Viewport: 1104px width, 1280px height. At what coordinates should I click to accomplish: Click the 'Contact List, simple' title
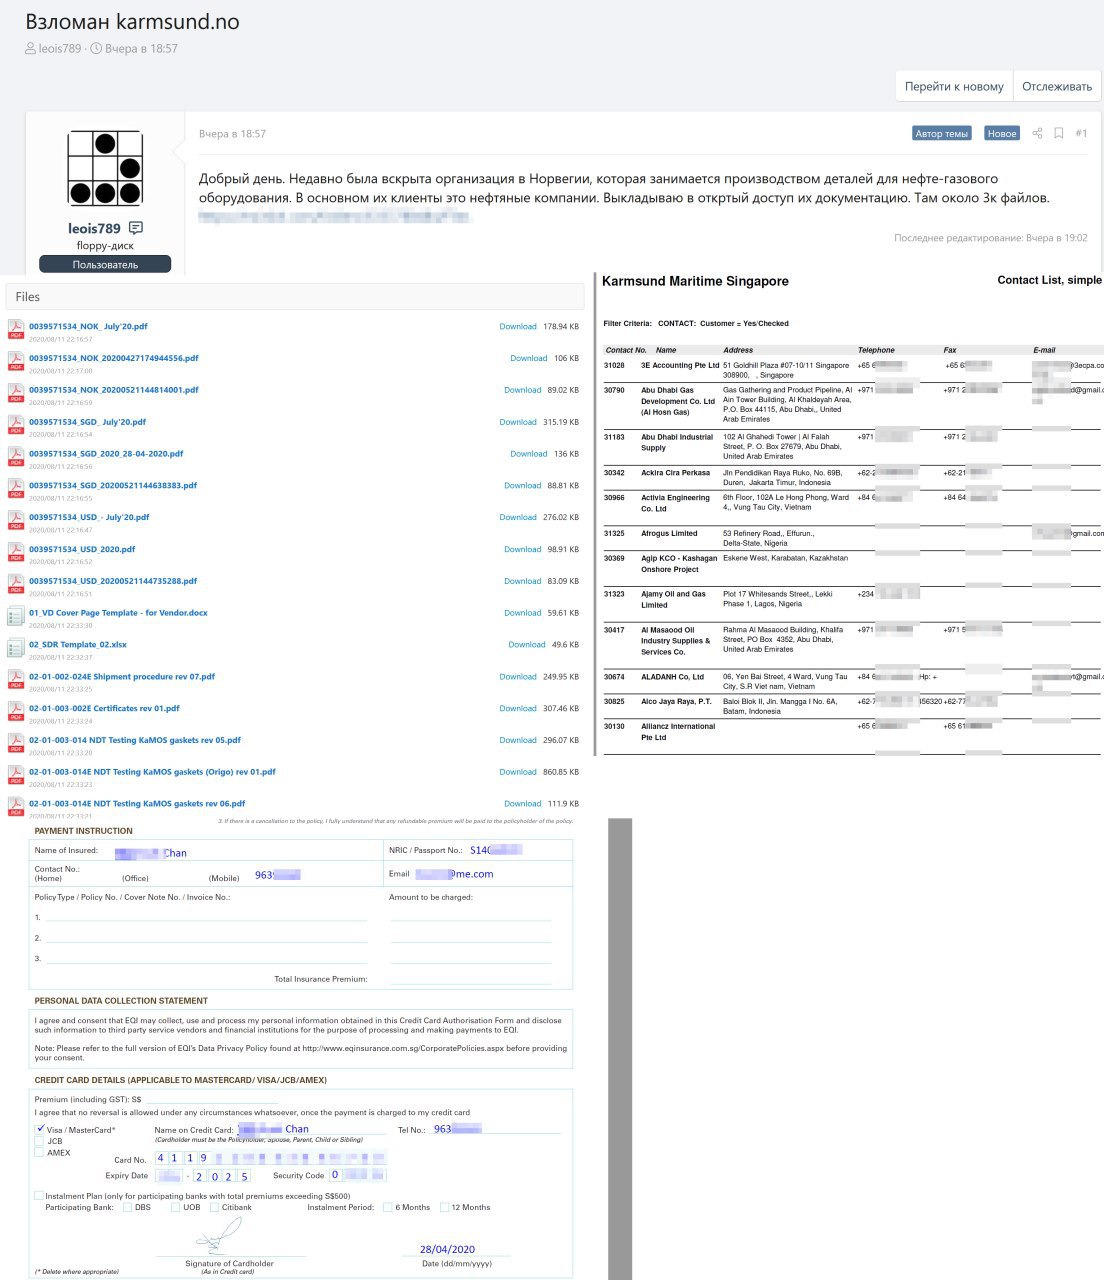(1049, 280)
